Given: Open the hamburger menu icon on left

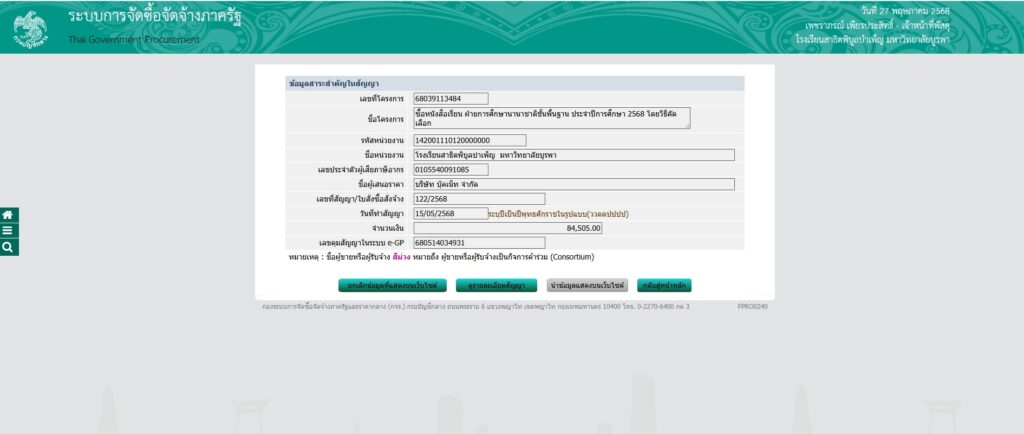Looking at the screenshot, I should 8,231.
